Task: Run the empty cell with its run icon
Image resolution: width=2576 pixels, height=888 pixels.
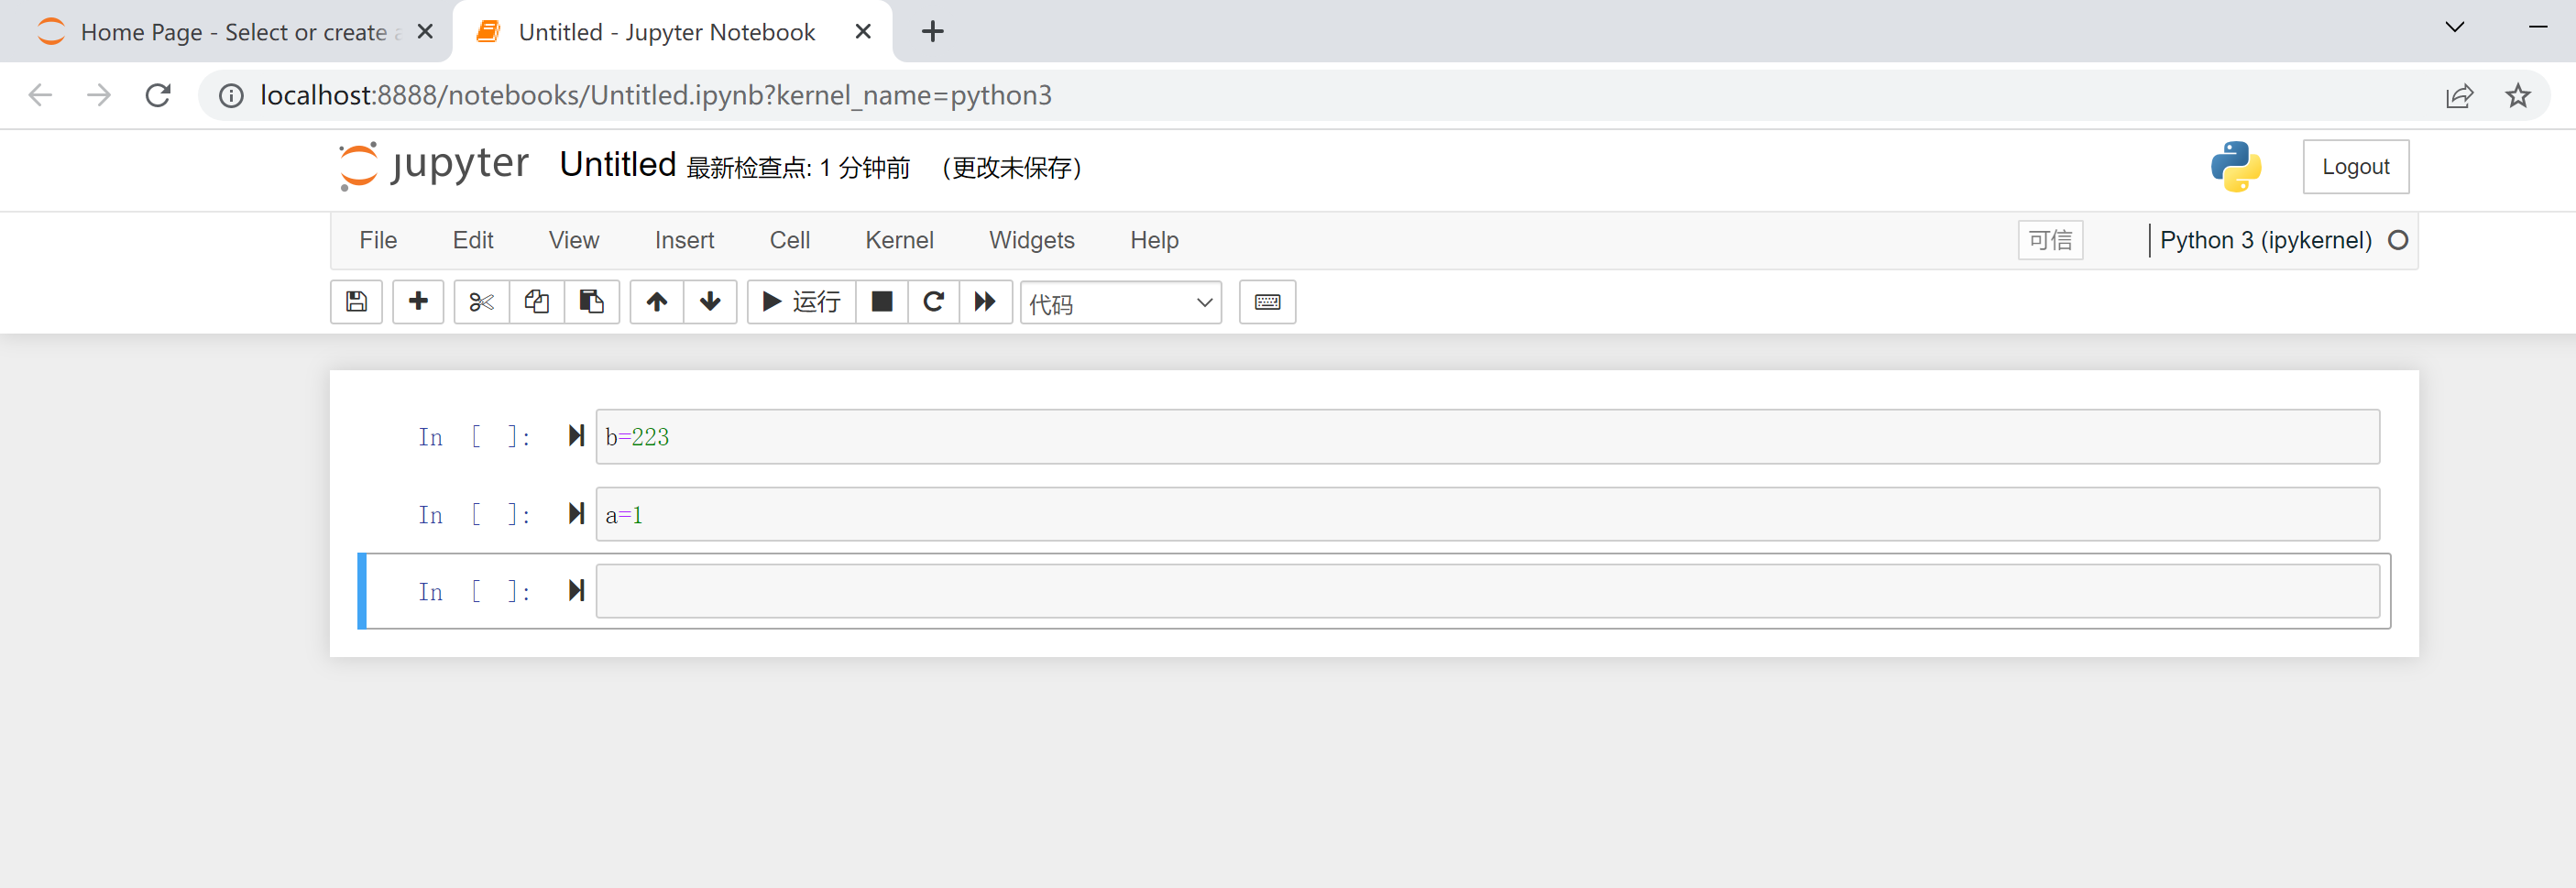Action: click(x=576, y=591)
